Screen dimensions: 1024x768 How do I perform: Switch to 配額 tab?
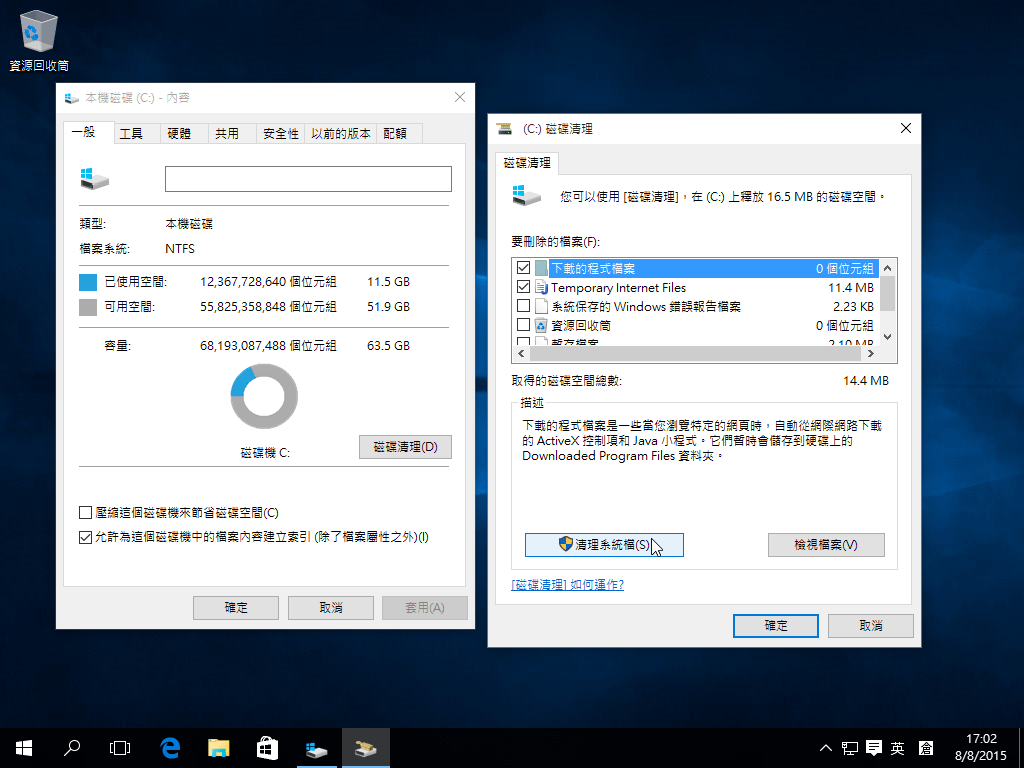[399, 133]
